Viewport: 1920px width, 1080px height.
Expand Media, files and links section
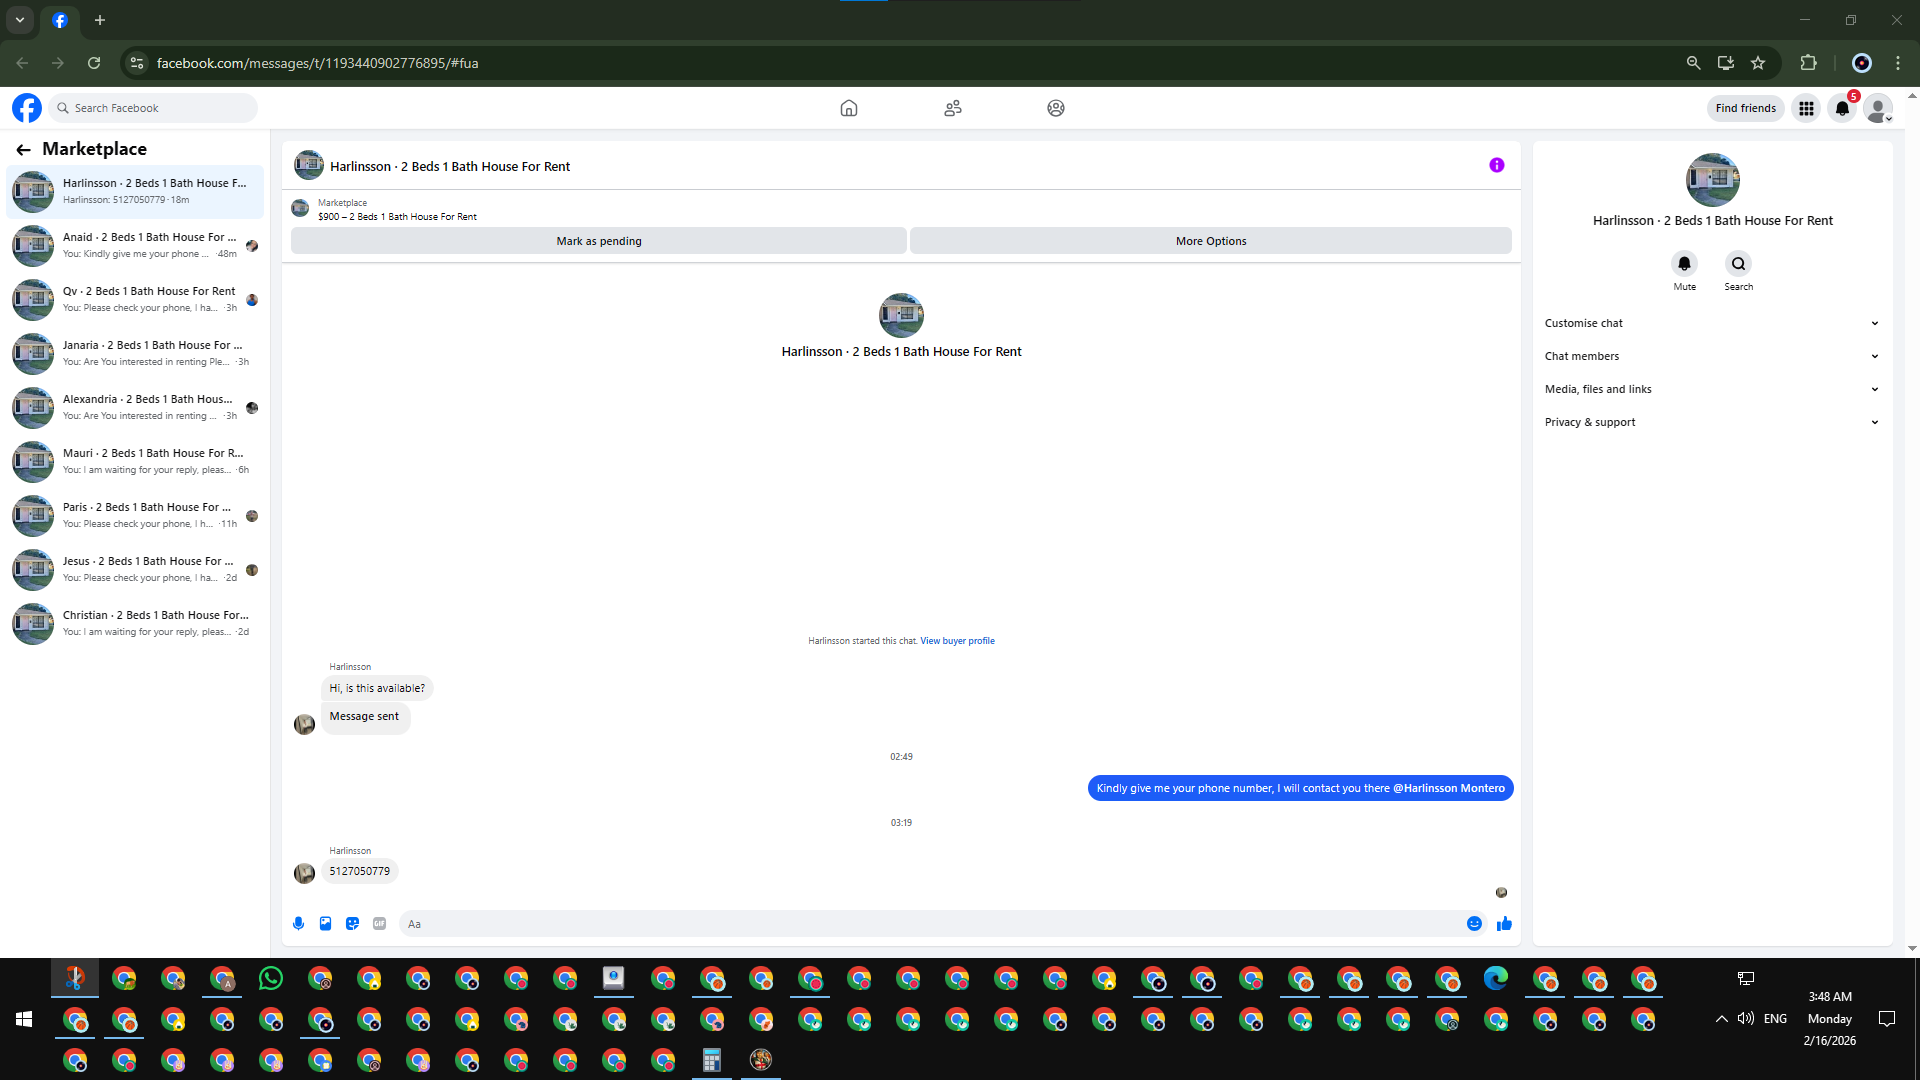point(1711,389)
